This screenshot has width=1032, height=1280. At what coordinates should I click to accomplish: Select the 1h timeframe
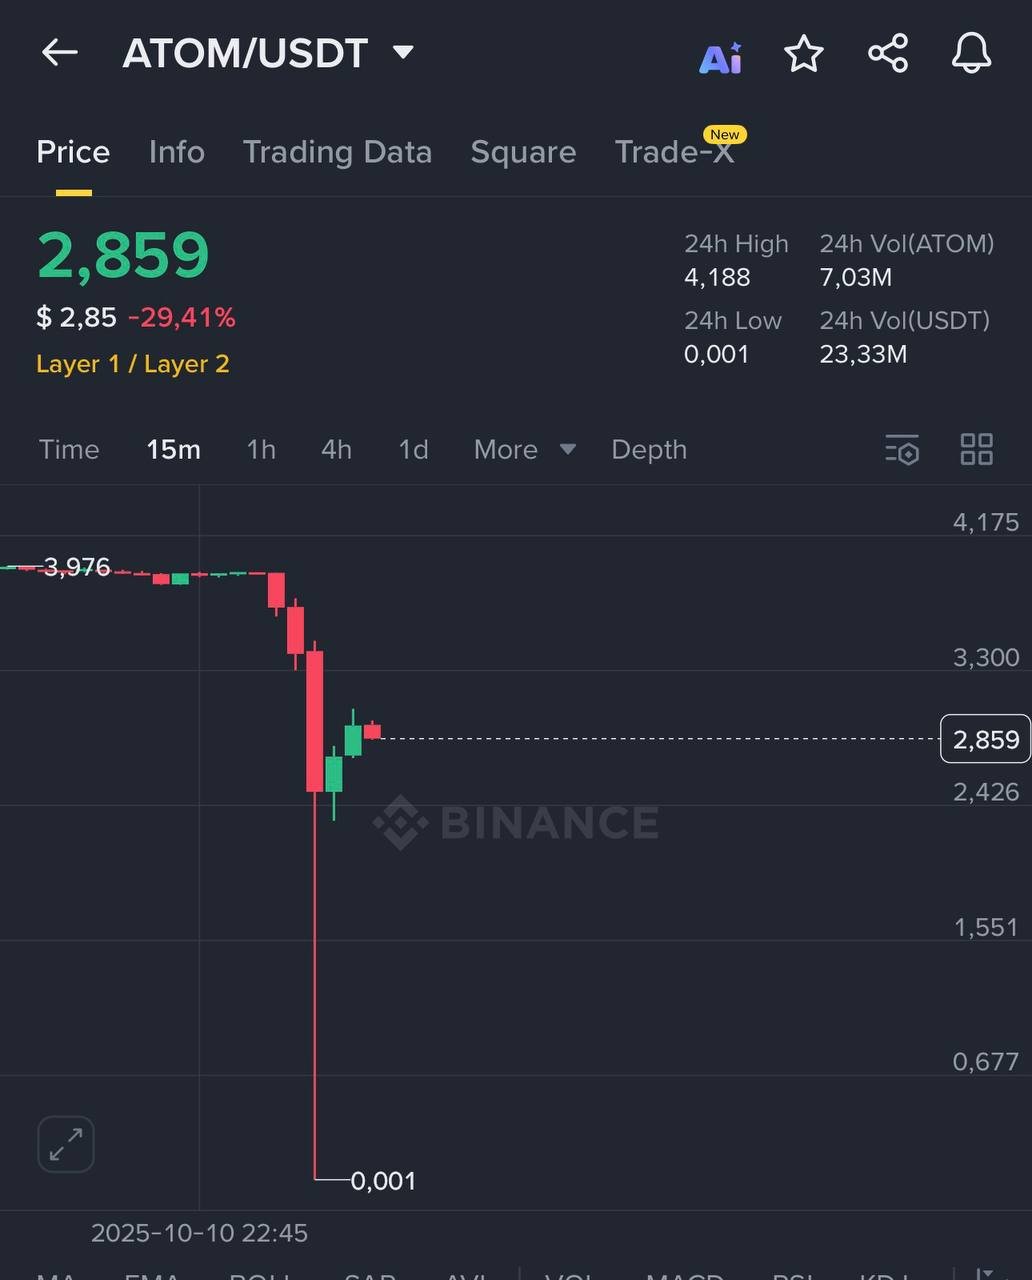point(261,450)
